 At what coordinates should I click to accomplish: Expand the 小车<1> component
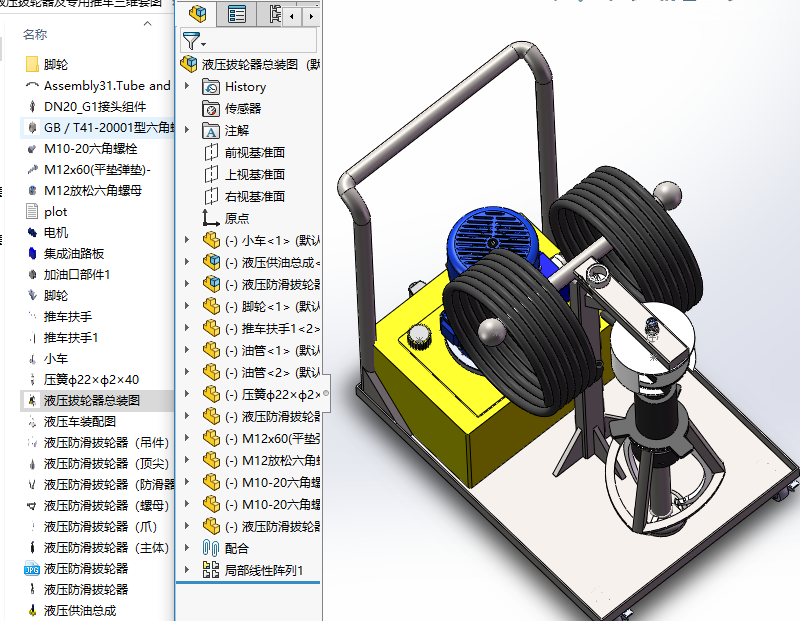coord(187,240)
